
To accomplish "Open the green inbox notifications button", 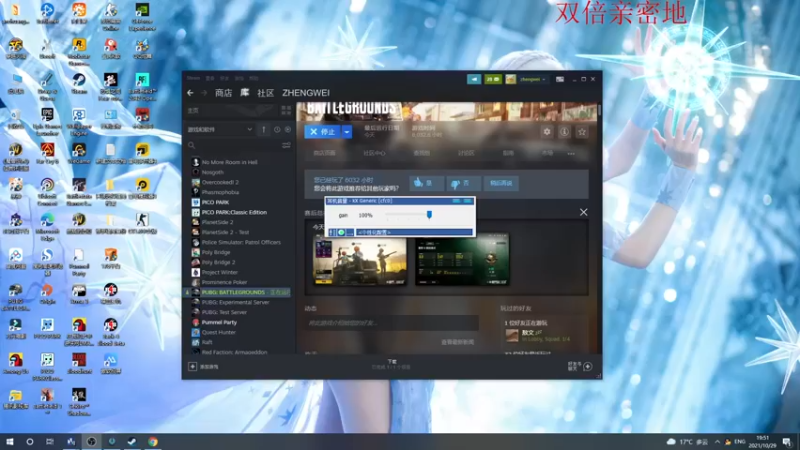I will [493, 79].
